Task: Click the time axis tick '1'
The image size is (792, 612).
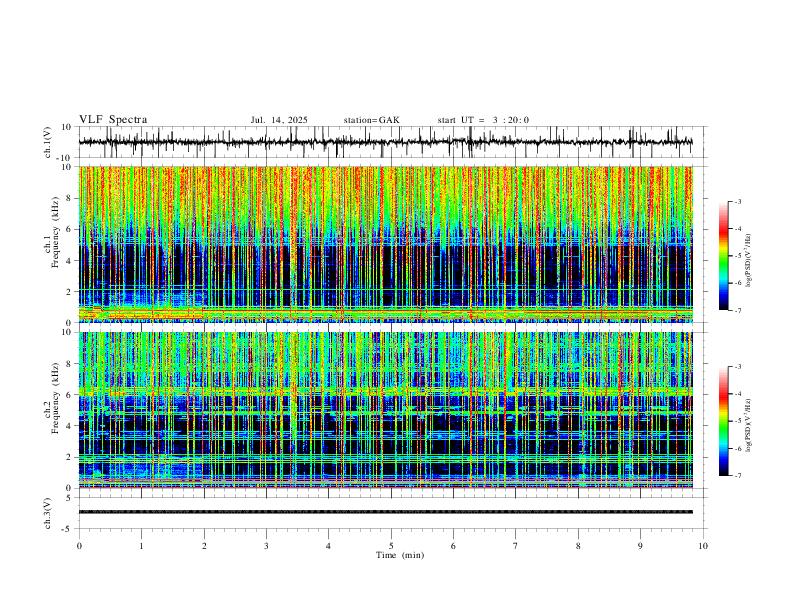Action: [x=141, y=546]
